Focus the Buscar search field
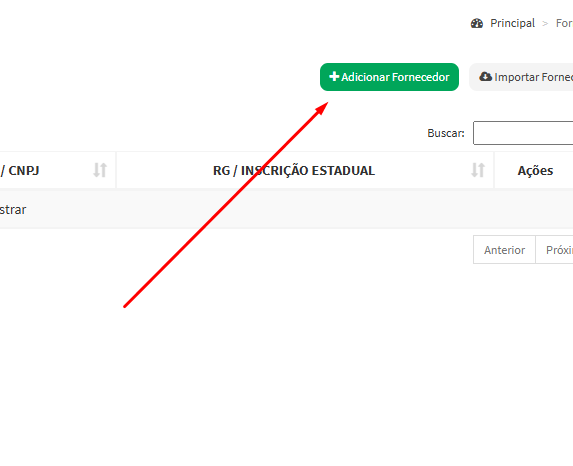Image resolution: width=573 pixels, height=466 pixels. click(523, 133)
